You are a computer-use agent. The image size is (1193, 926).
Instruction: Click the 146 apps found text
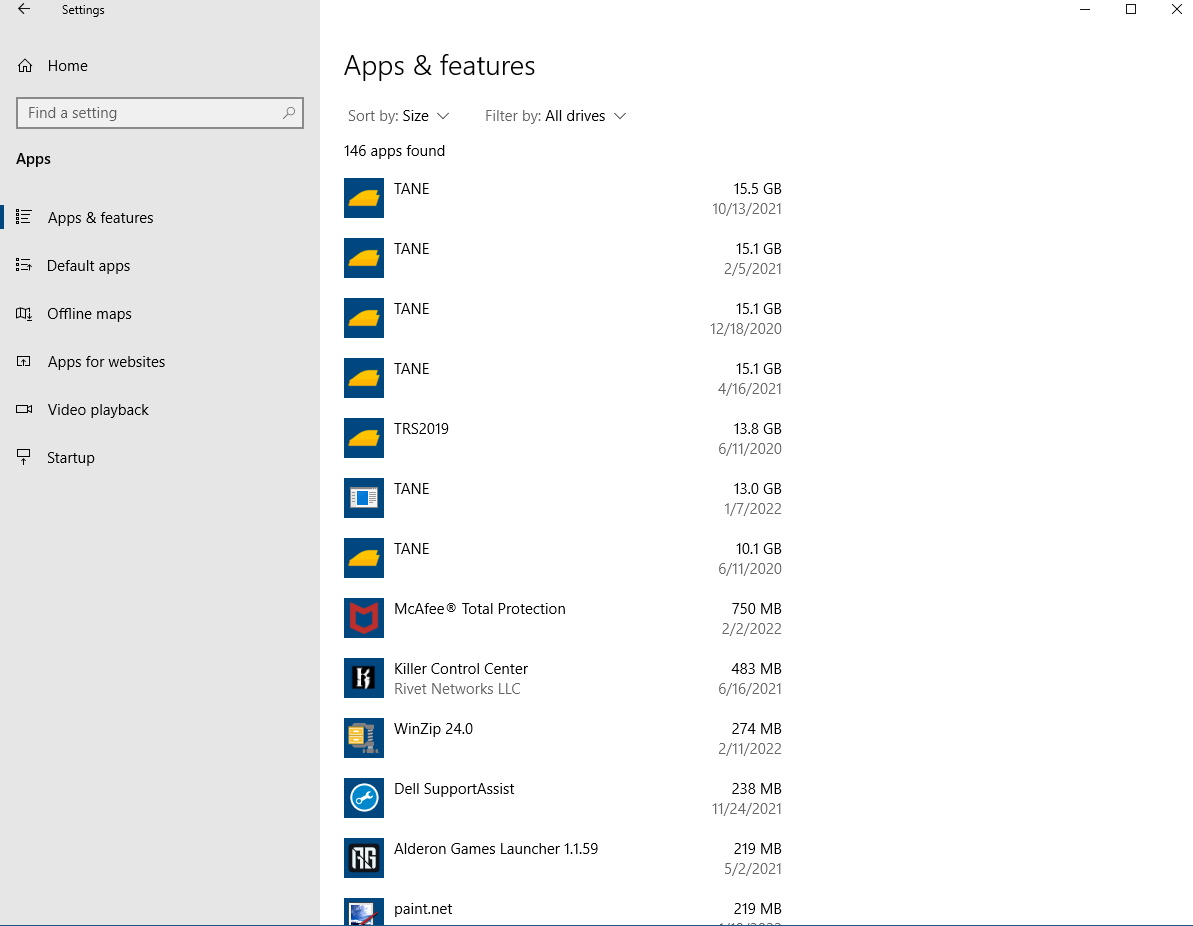point(394,151)
